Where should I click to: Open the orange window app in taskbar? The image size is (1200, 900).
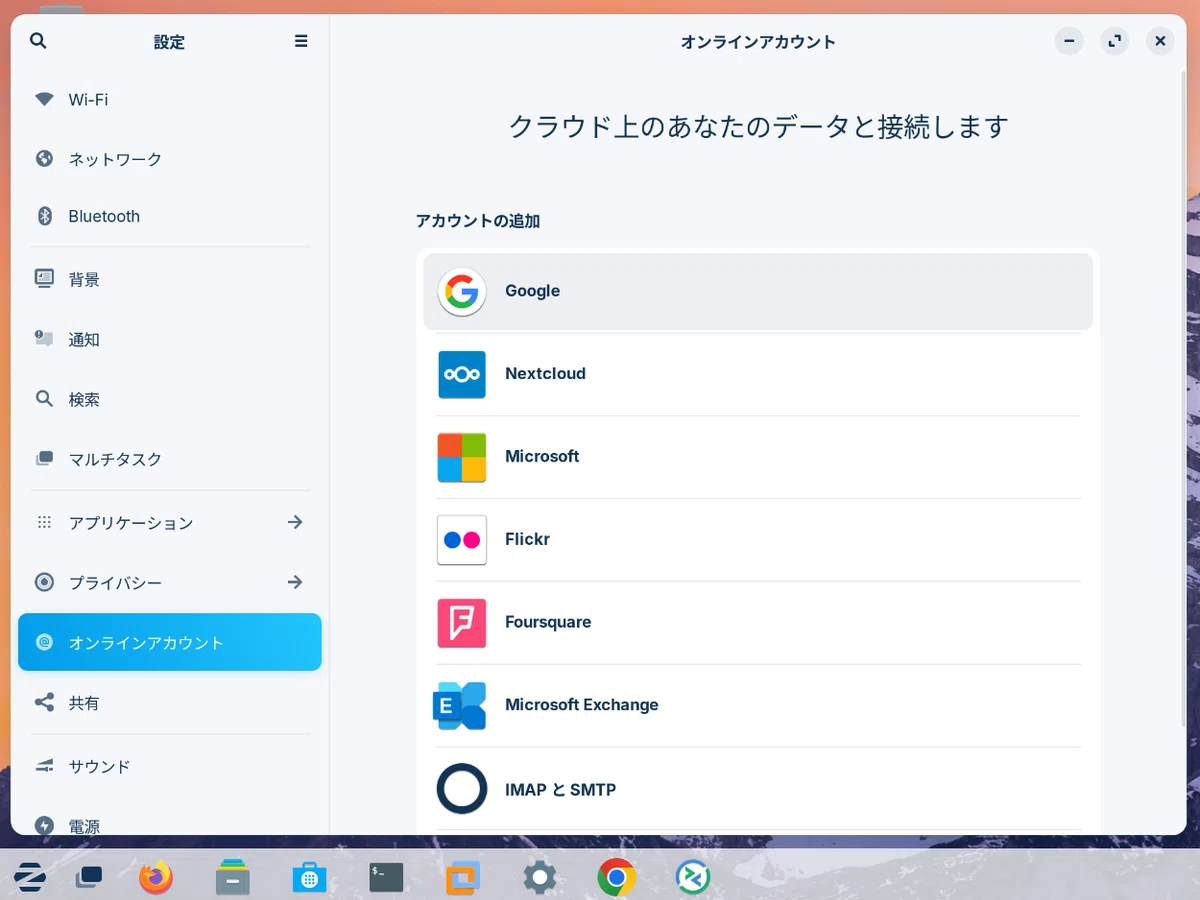(463, 877)
